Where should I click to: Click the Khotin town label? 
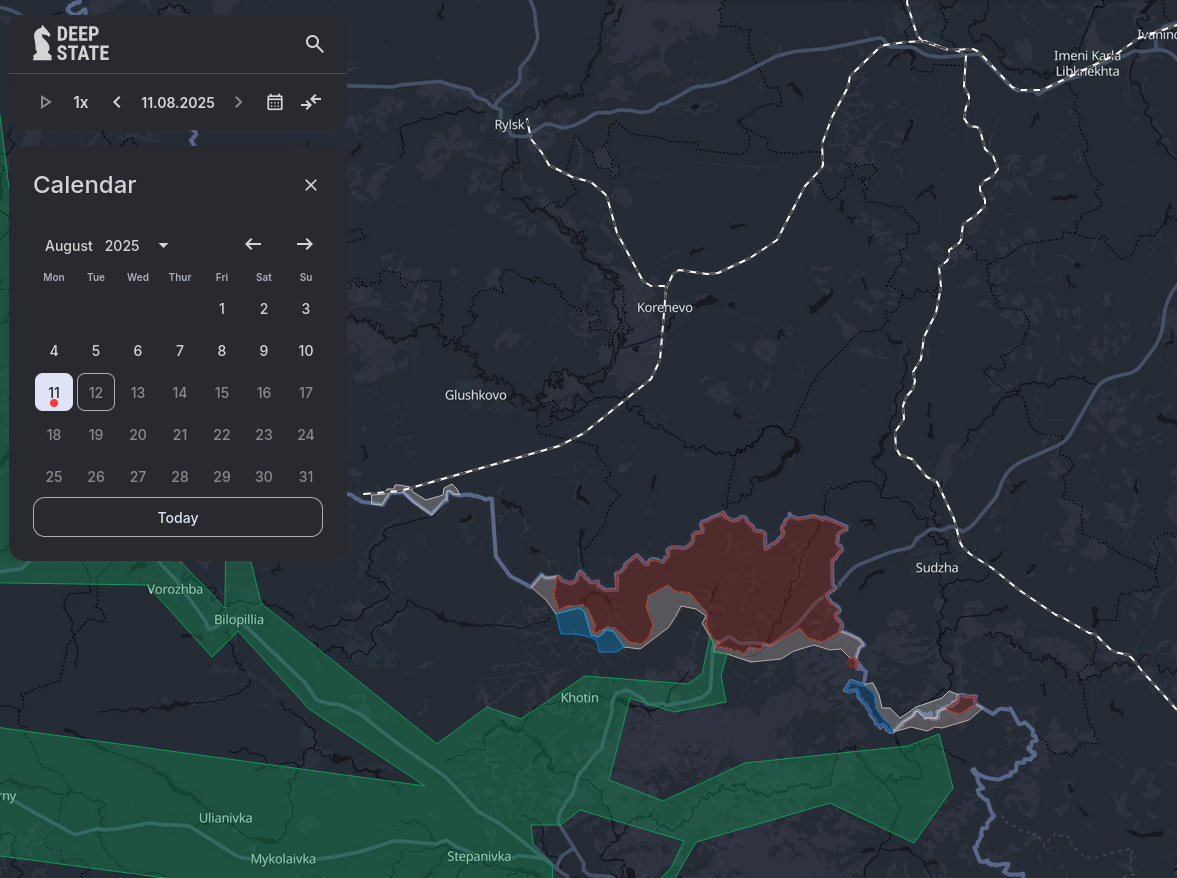click(x=579, y=697)
